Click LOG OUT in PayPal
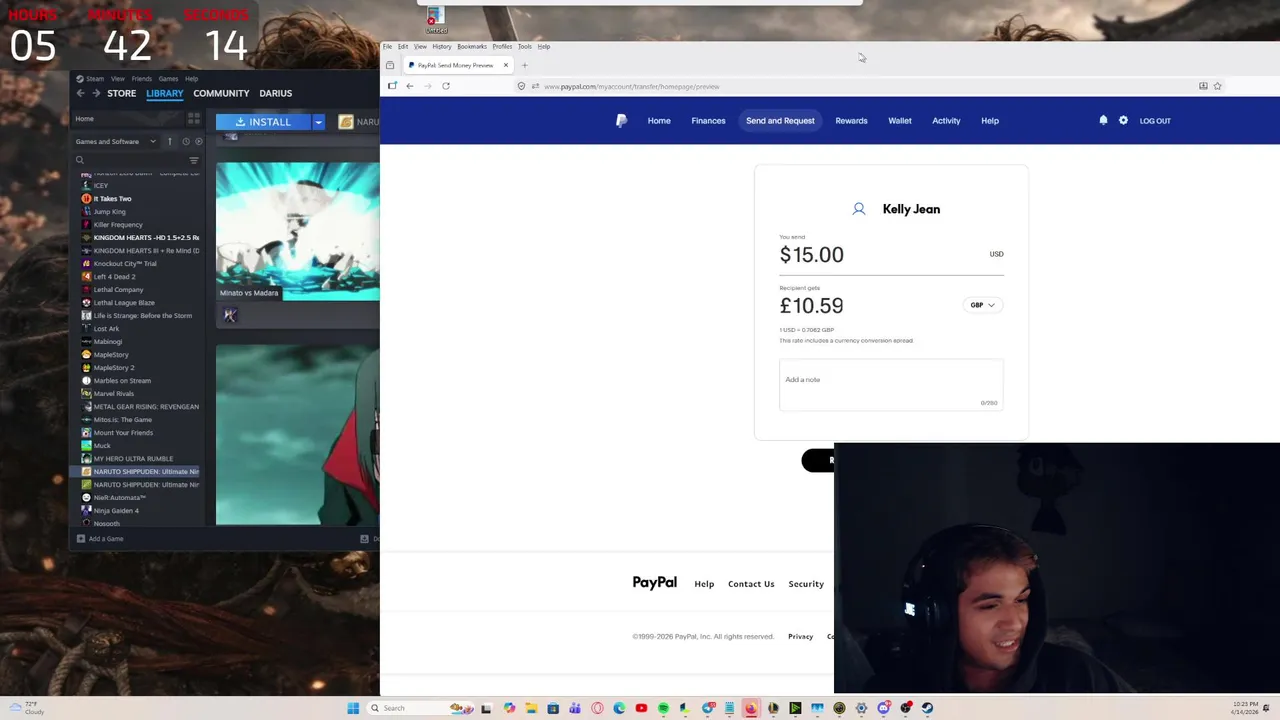 point(1155,120)
